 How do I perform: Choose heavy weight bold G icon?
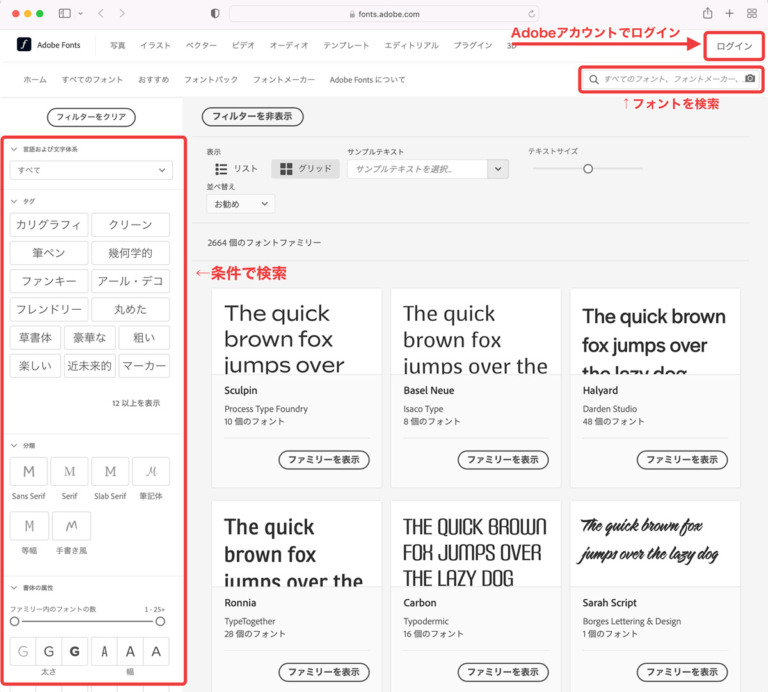[x=75, y=651]
